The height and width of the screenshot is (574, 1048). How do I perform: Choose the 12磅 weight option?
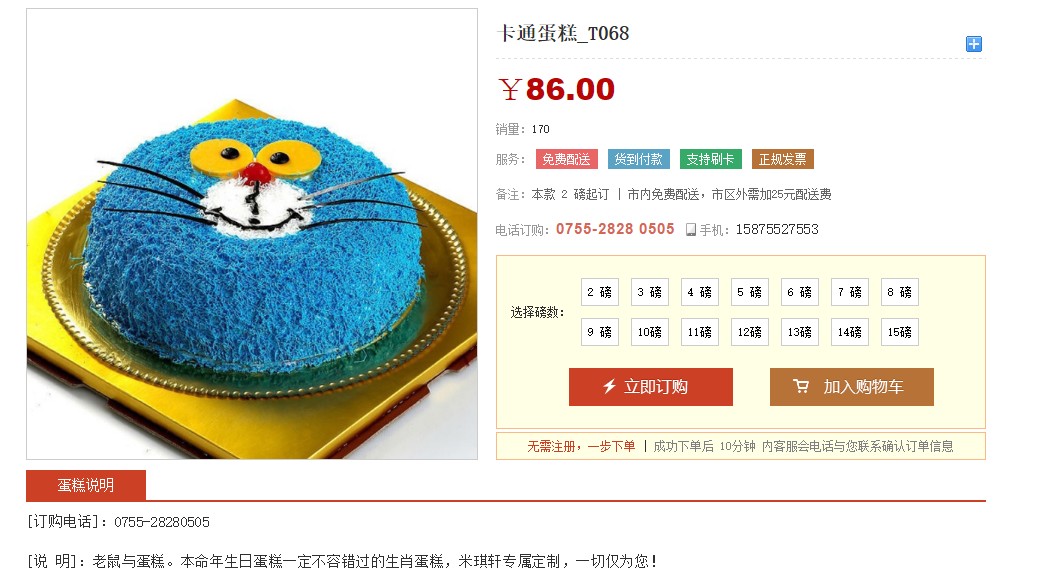(x=749, y=332)
